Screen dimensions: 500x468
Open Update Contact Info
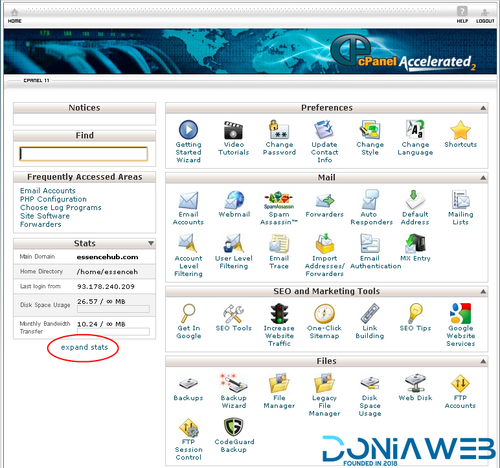[324, 141]
